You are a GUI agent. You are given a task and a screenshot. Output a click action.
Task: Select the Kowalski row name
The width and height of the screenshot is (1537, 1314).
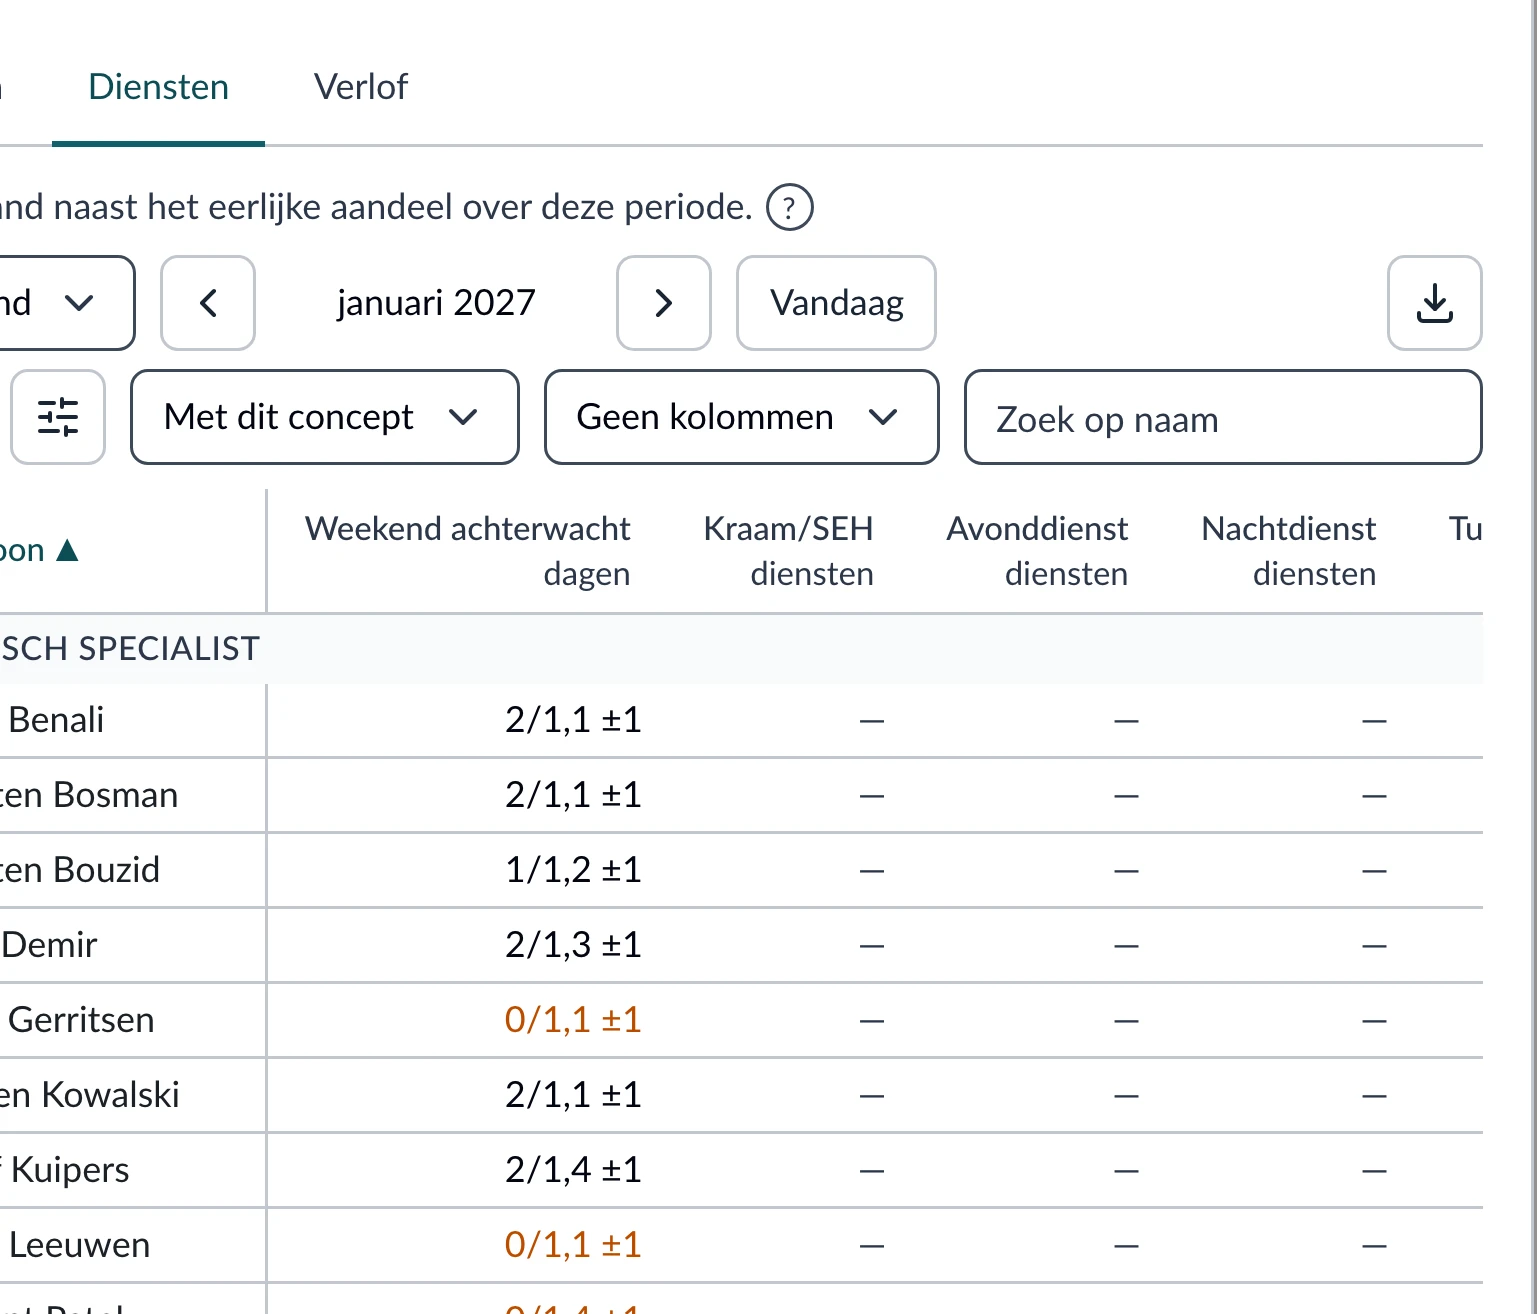(90, 1095)
